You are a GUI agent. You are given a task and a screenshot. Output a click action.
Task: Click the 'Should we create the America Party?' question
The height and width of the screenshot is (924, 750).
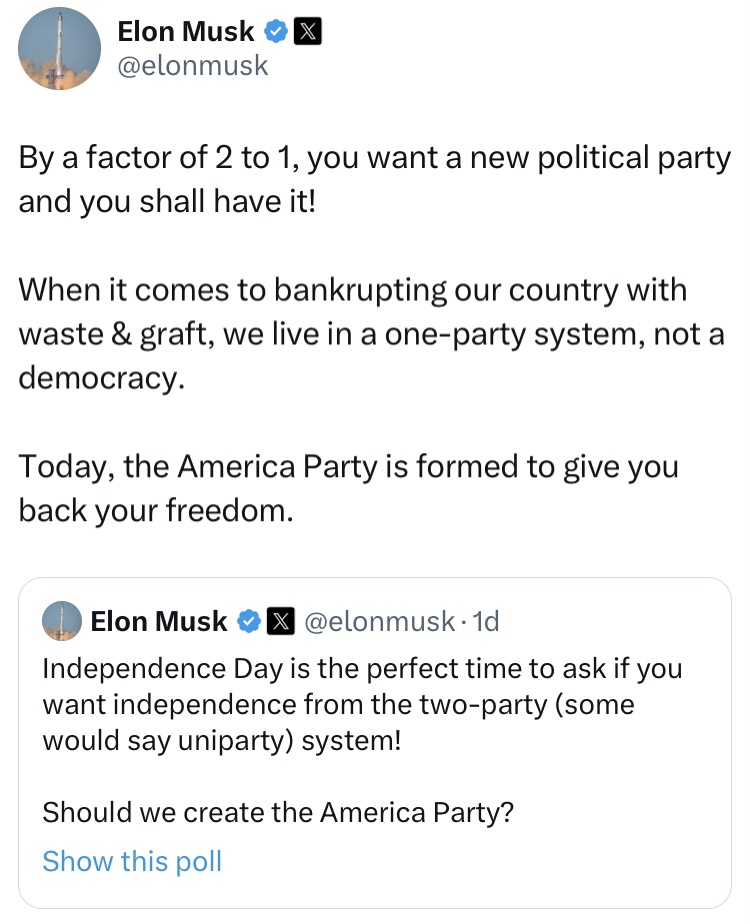(278, 813)
